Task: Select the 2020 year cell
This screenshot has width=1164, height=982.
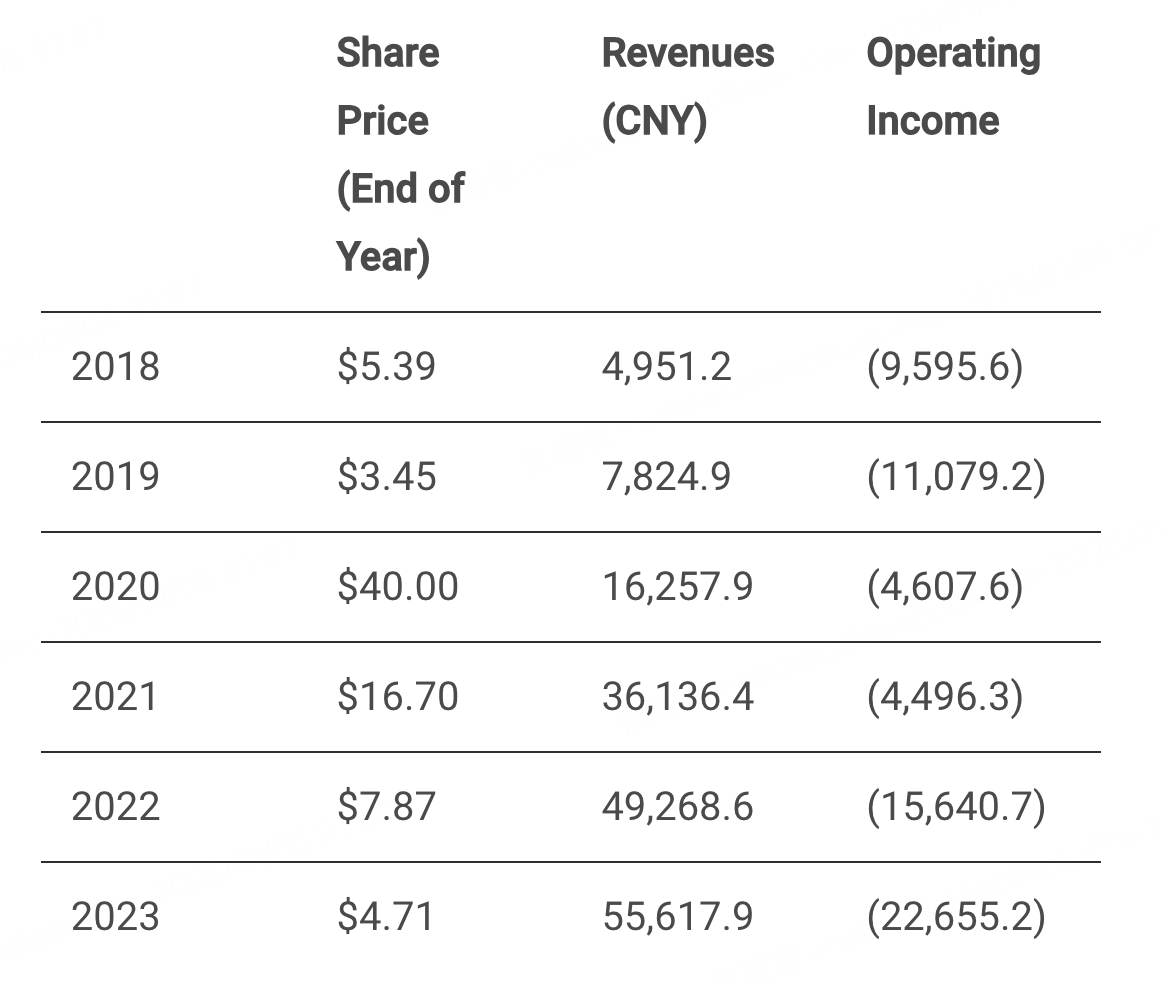Action: [115, 586]
